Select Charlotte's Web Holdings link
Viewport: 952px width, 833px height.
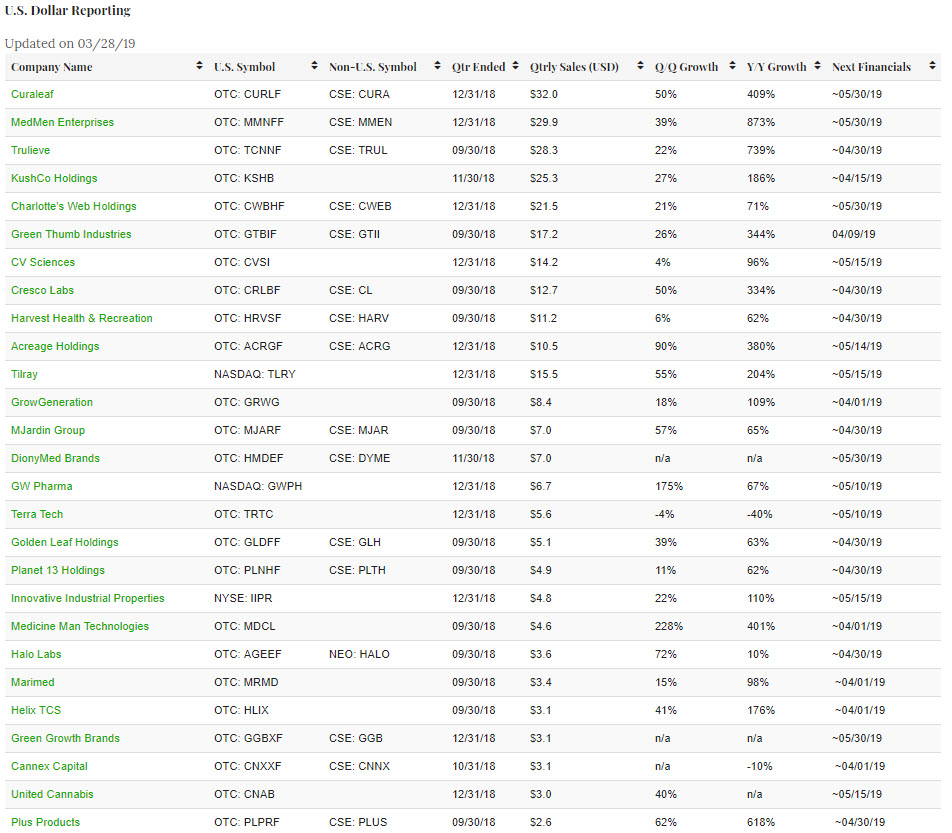73,206
